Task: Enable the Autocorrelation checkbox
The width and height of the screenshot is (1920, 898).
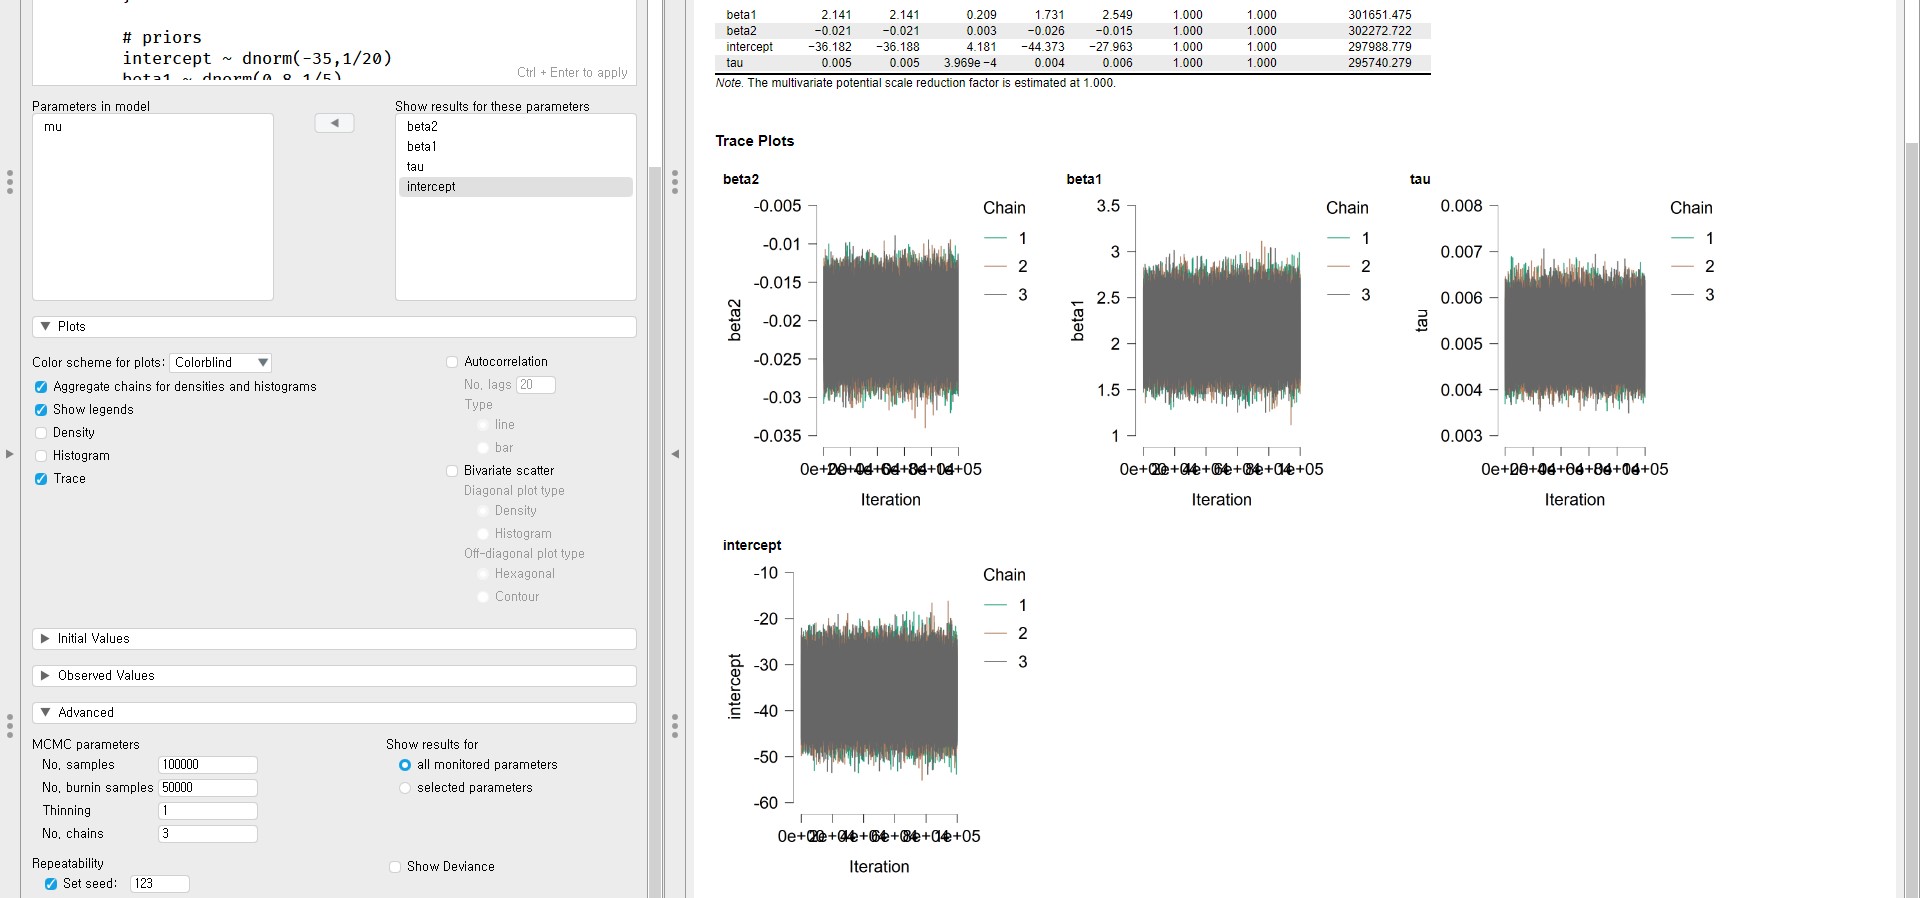Action: (x=452, y=362)
